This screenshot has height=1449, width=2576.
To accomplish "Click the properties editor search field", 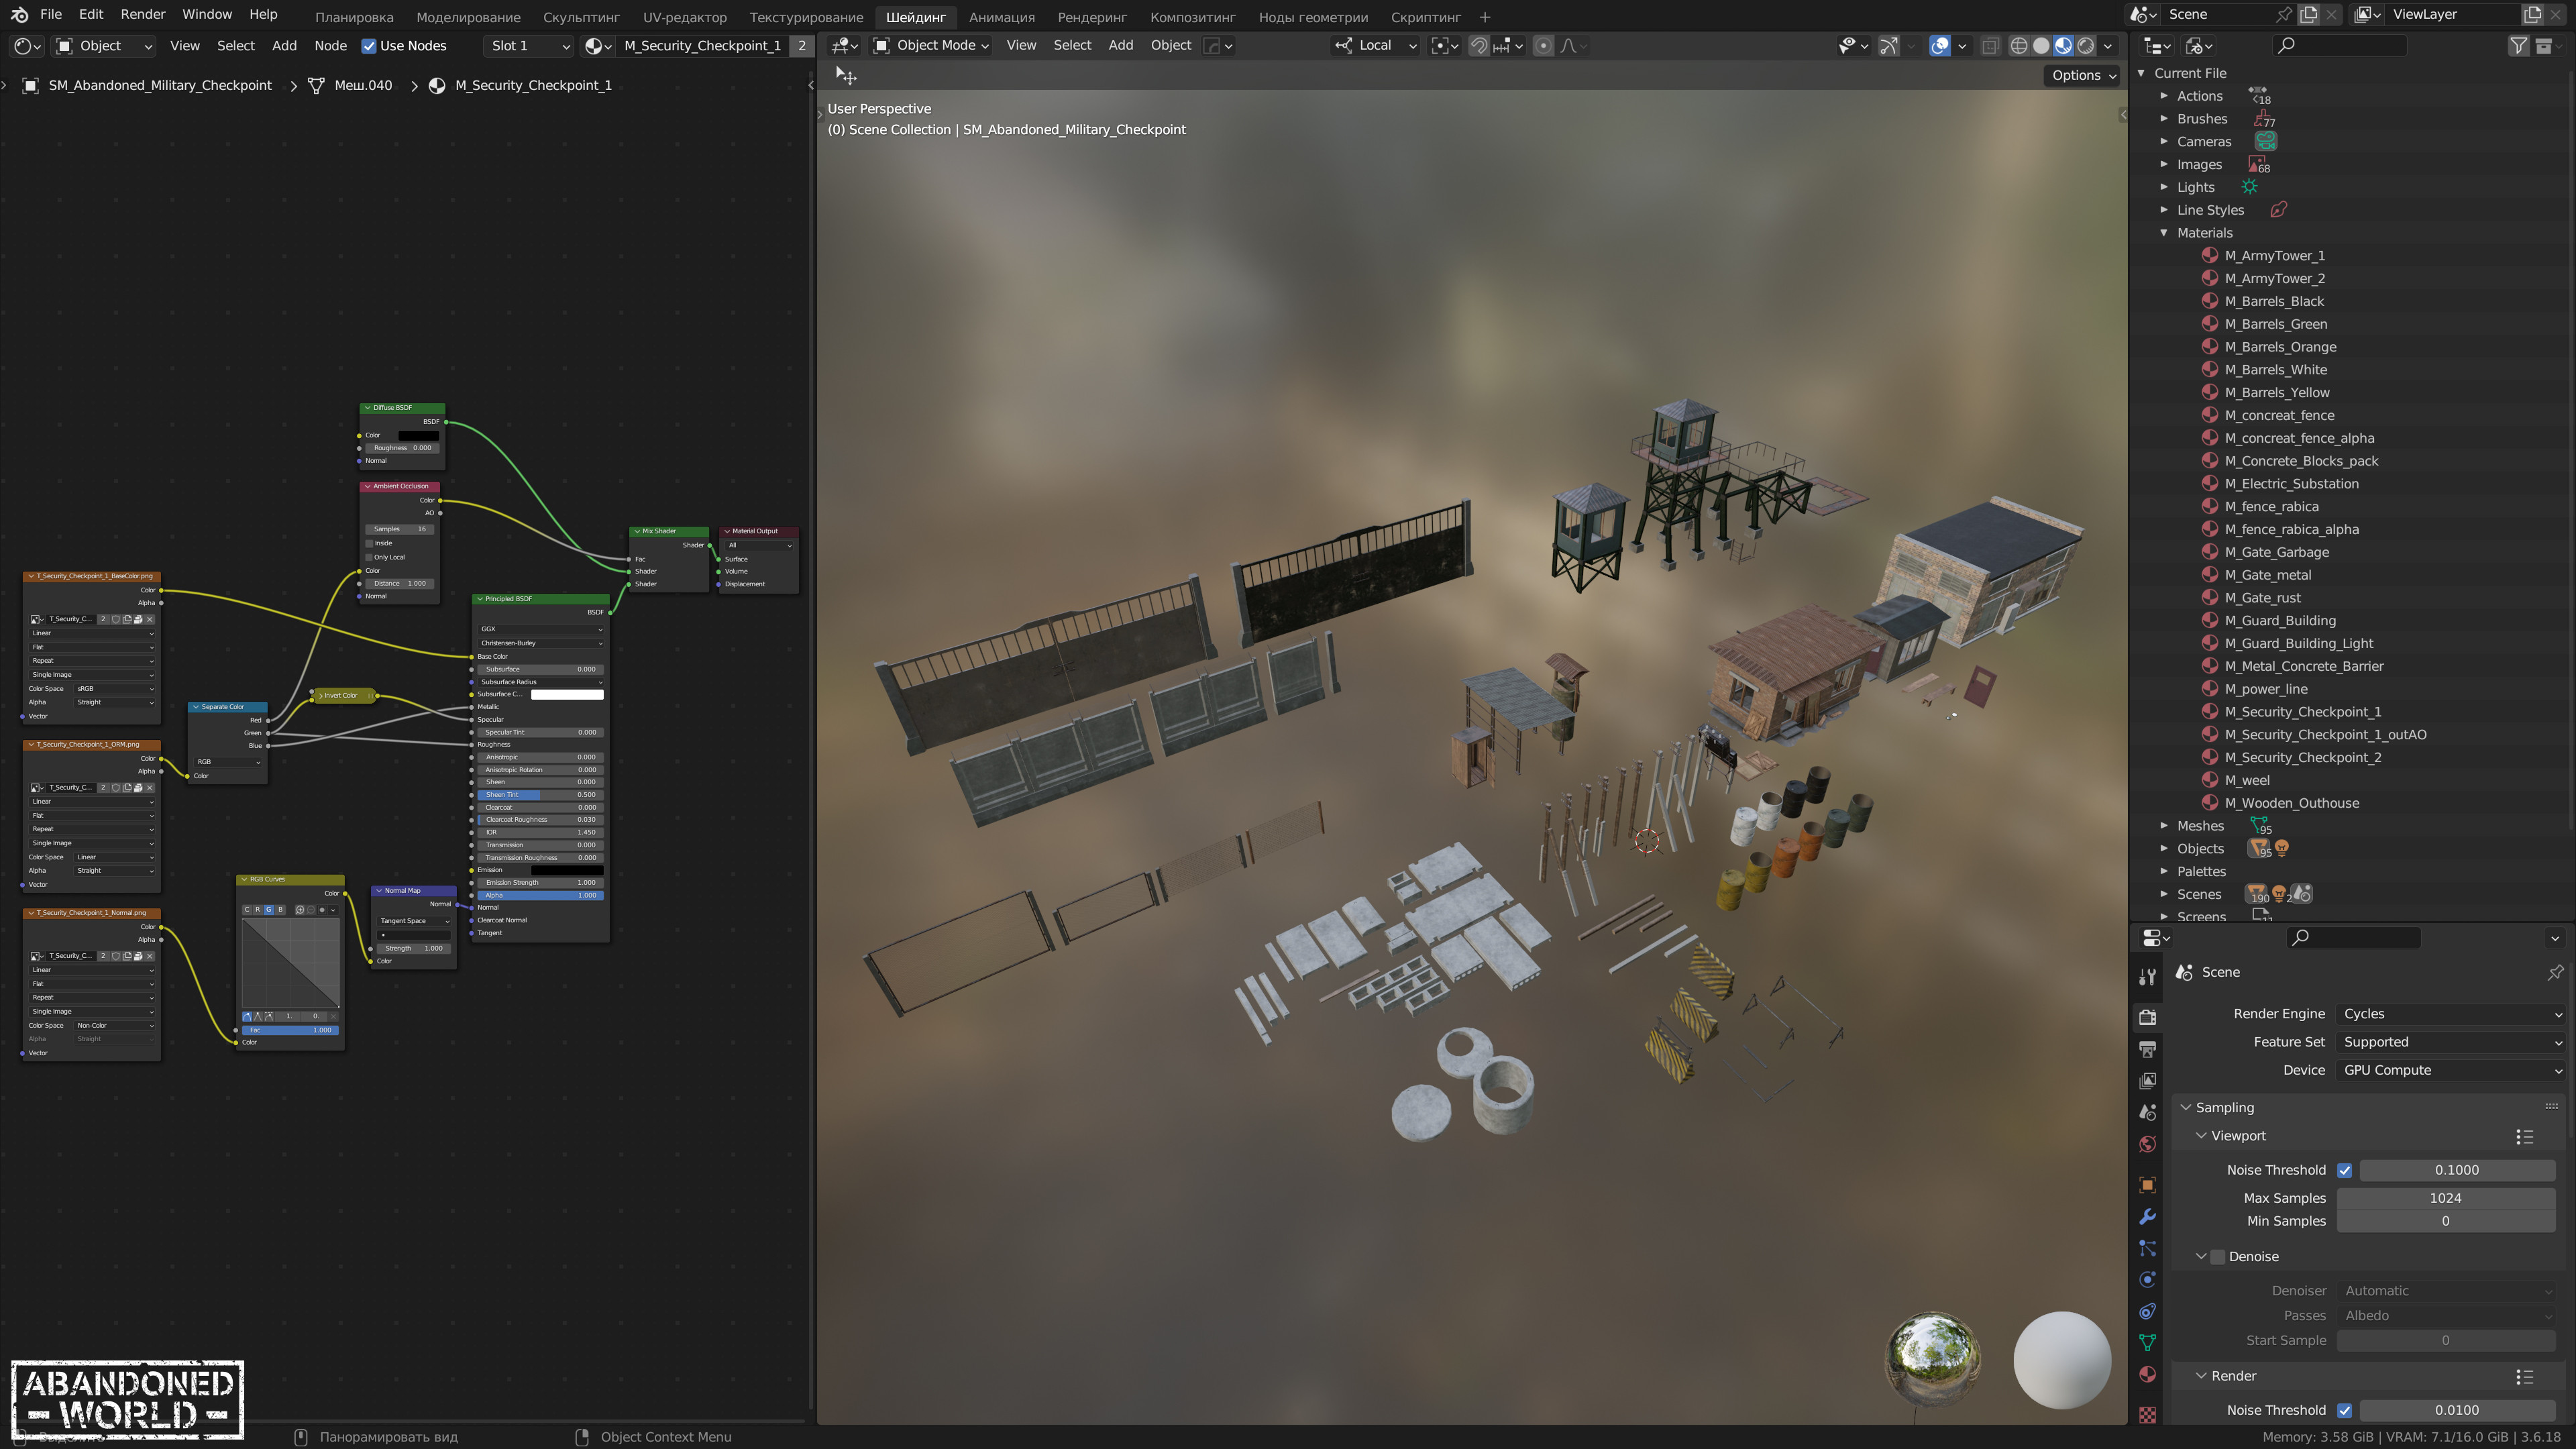I will tap(2353, 938).
